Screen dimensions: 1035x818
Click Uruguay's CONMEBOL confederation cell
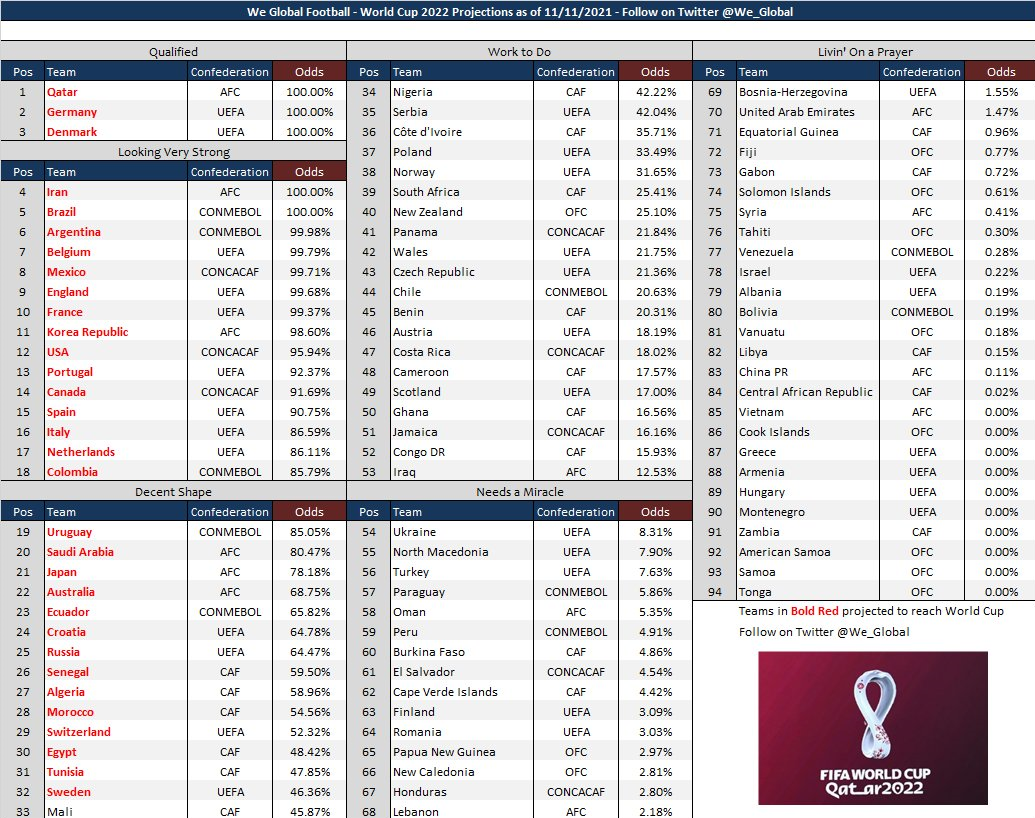point(230,532)
